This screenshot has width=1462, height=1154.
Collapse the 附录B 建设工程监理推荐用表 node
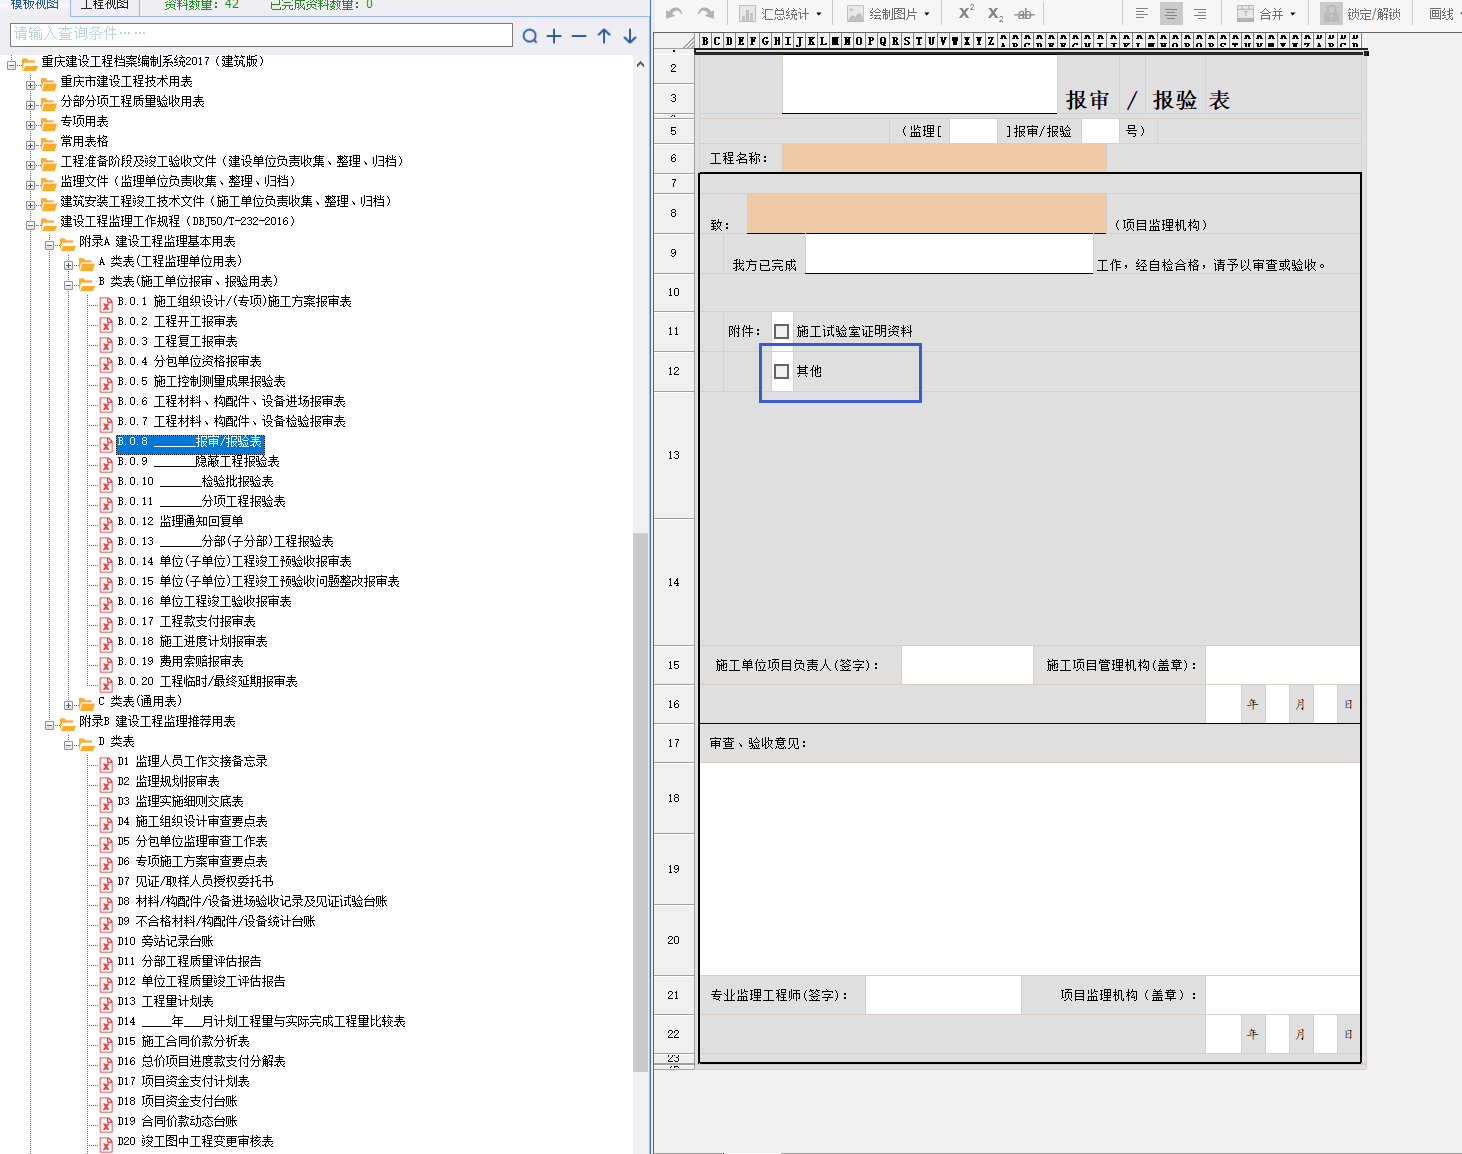coord(49,725)
